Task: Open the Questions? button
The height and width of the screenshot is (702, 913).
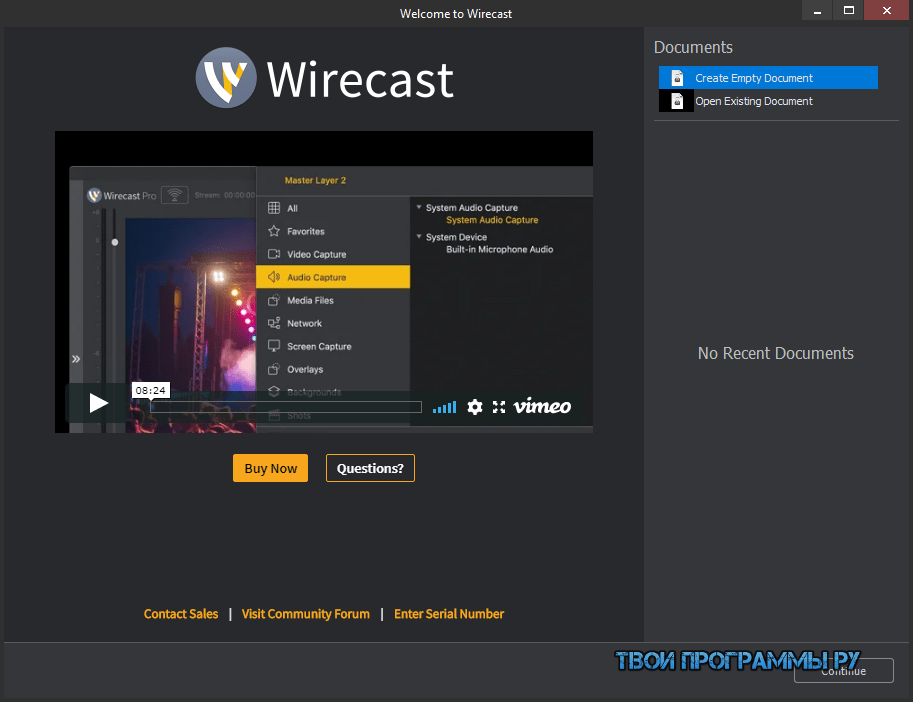Action: pos(370,468)
